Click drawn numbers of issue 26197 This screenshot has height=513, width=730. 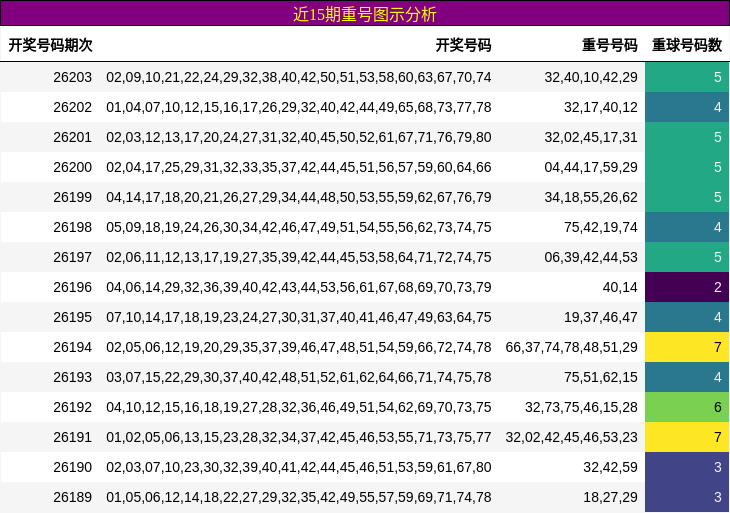pyautogui.click(x=299, y=257)
